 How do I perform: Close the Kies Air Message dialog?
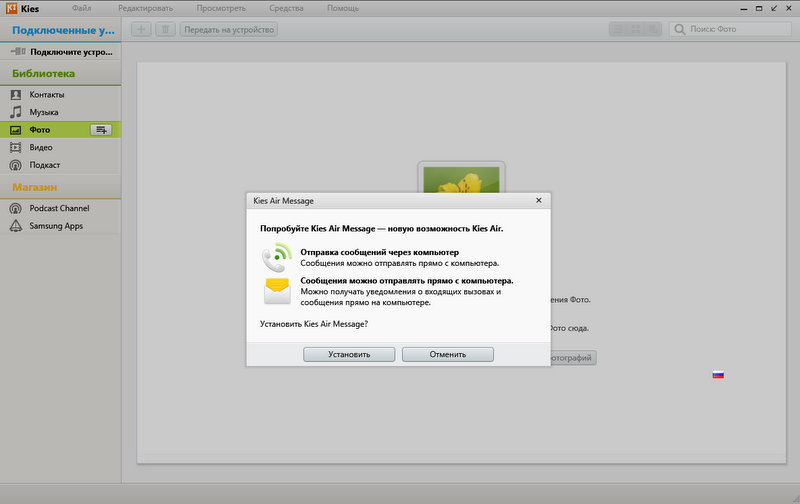point(539,200)
